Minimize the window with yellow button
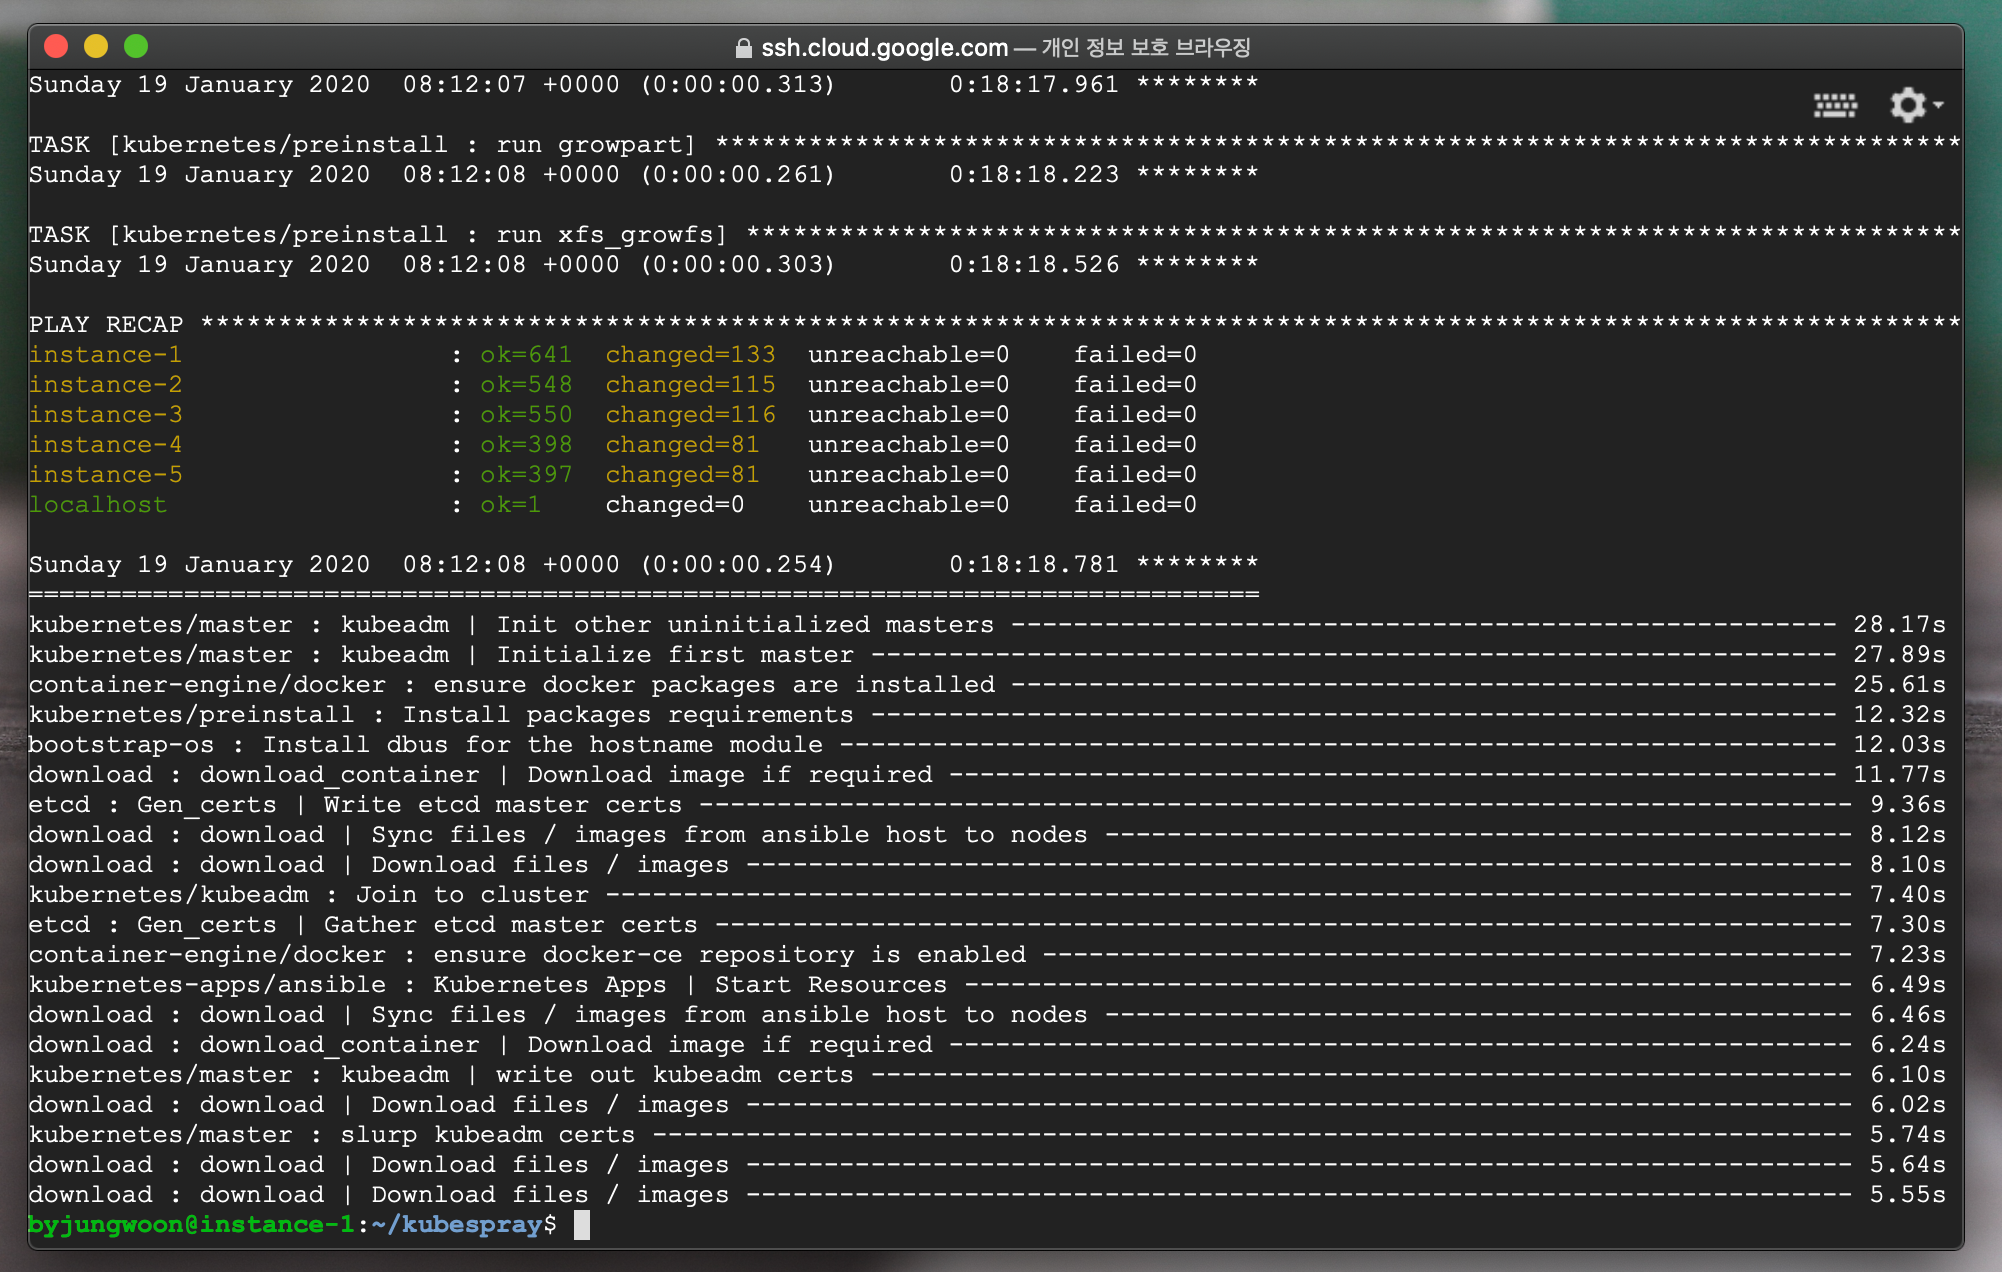This screenshot has height=1272, width=2002. pyautogui.click(x=96, y=46)
